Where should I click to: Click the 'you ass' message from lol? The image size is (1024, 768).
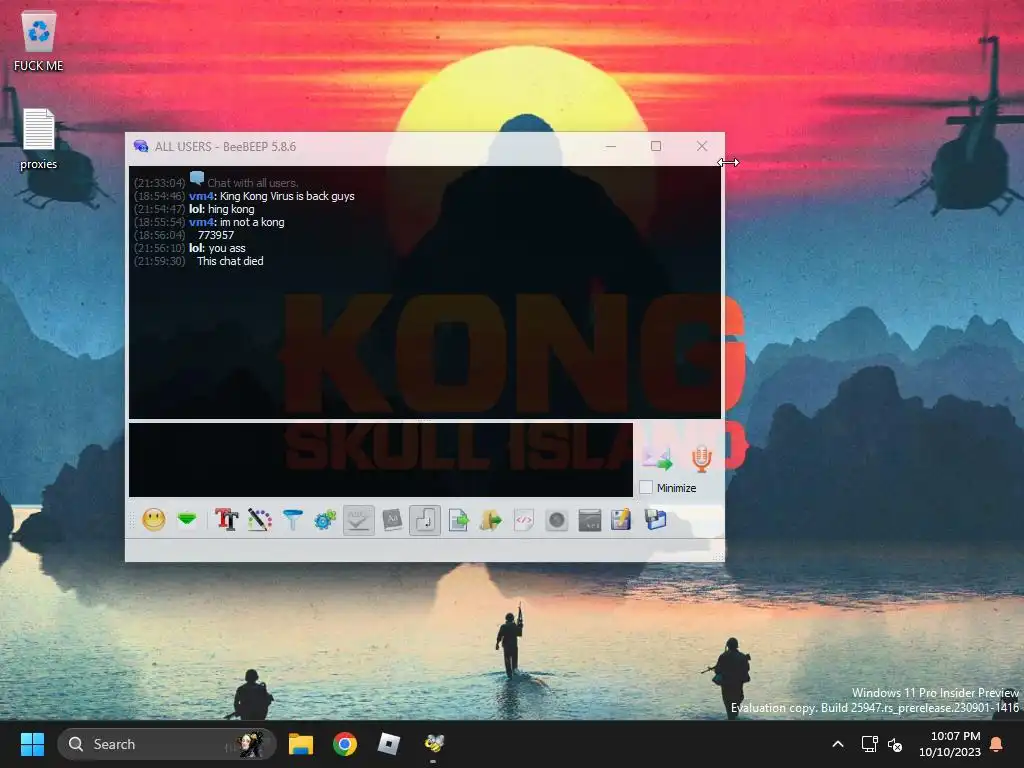pos(227,248)
